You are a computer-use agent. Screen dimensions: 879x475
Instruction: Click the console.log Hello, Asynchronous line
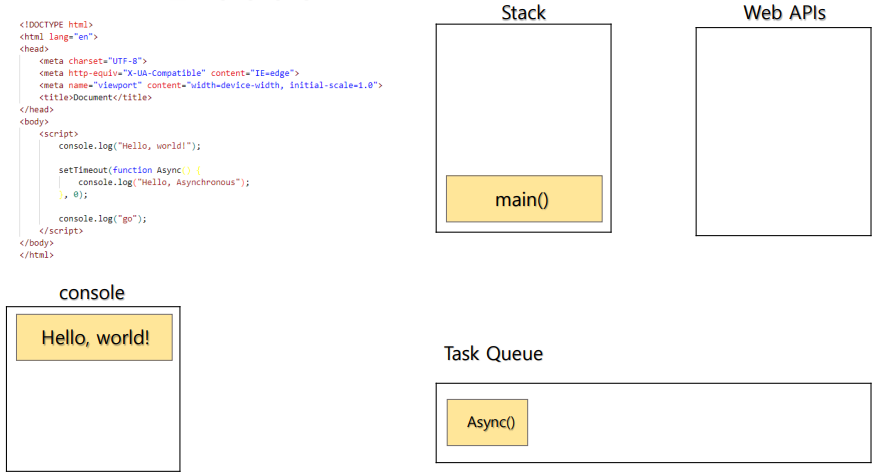tap(164, 182)
